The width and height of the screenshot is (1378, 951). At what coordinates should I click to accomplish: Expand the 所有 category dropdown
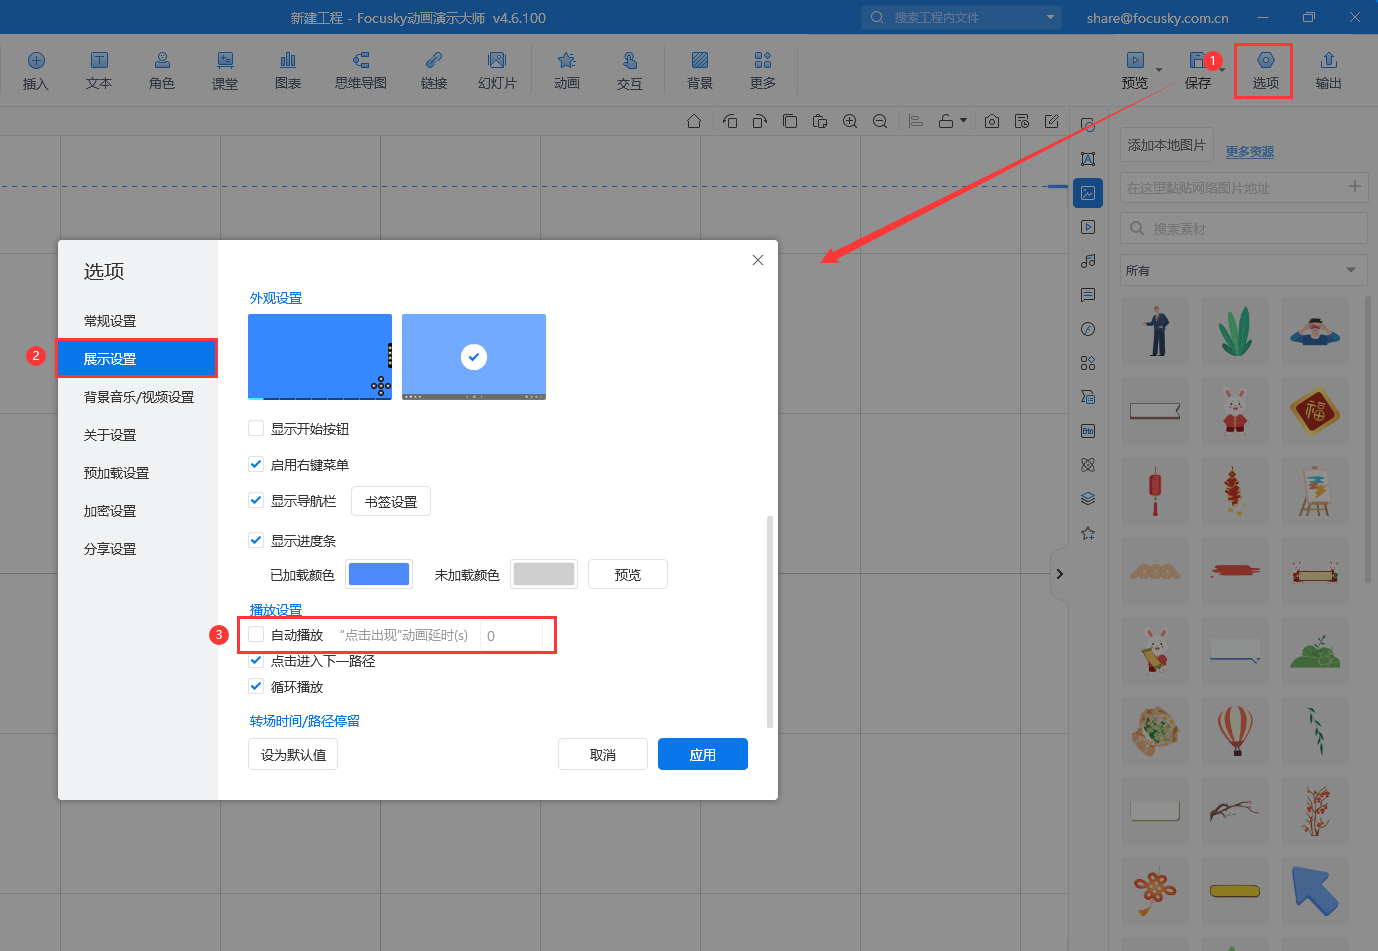tap(1351, 270)
